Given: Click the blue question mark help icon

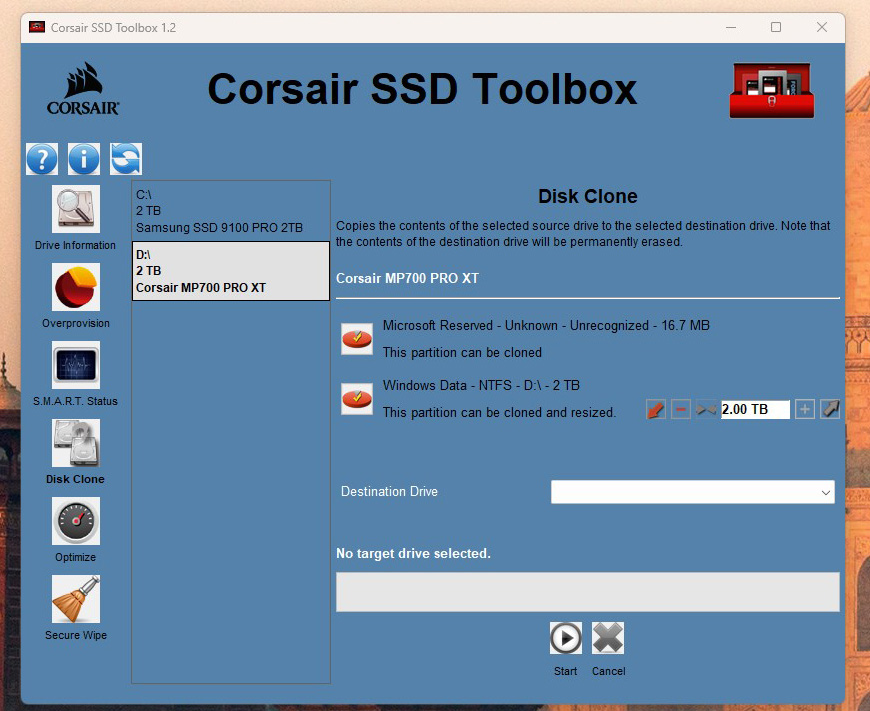Looking at the screenshot, I should 42,159.
